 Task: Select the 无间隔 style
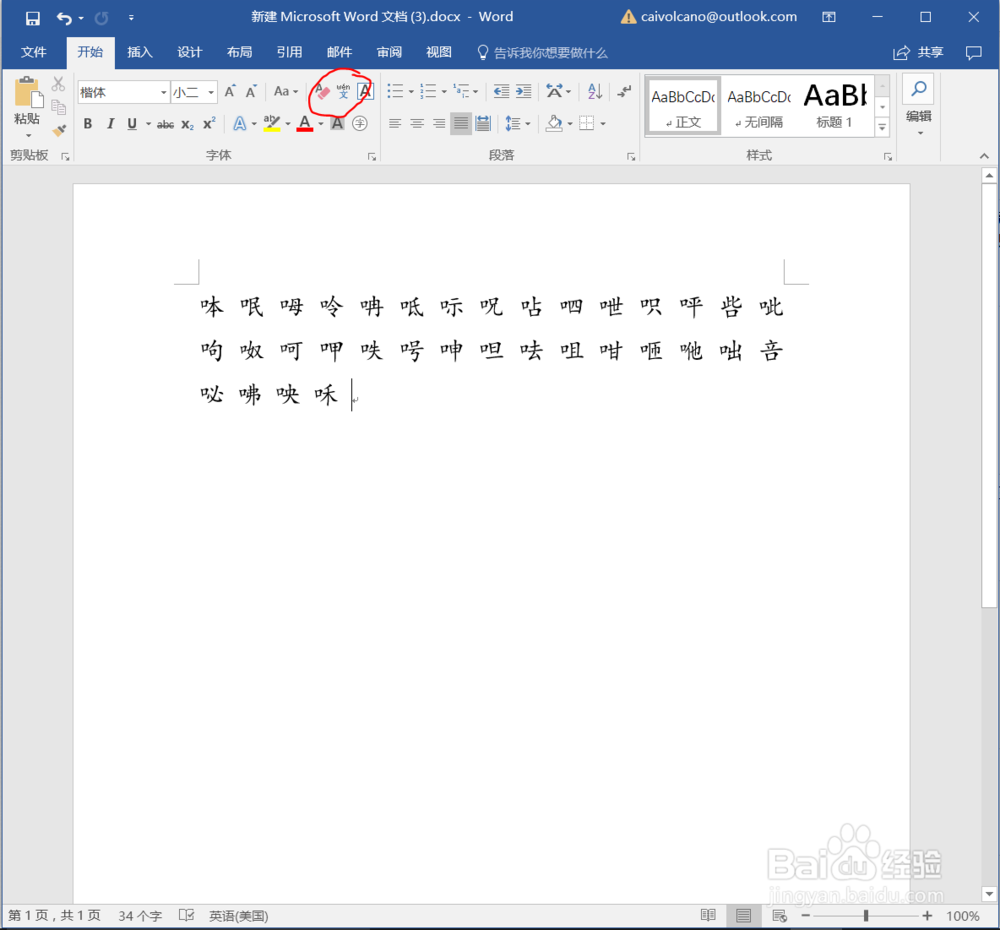[x=759, y=107]
